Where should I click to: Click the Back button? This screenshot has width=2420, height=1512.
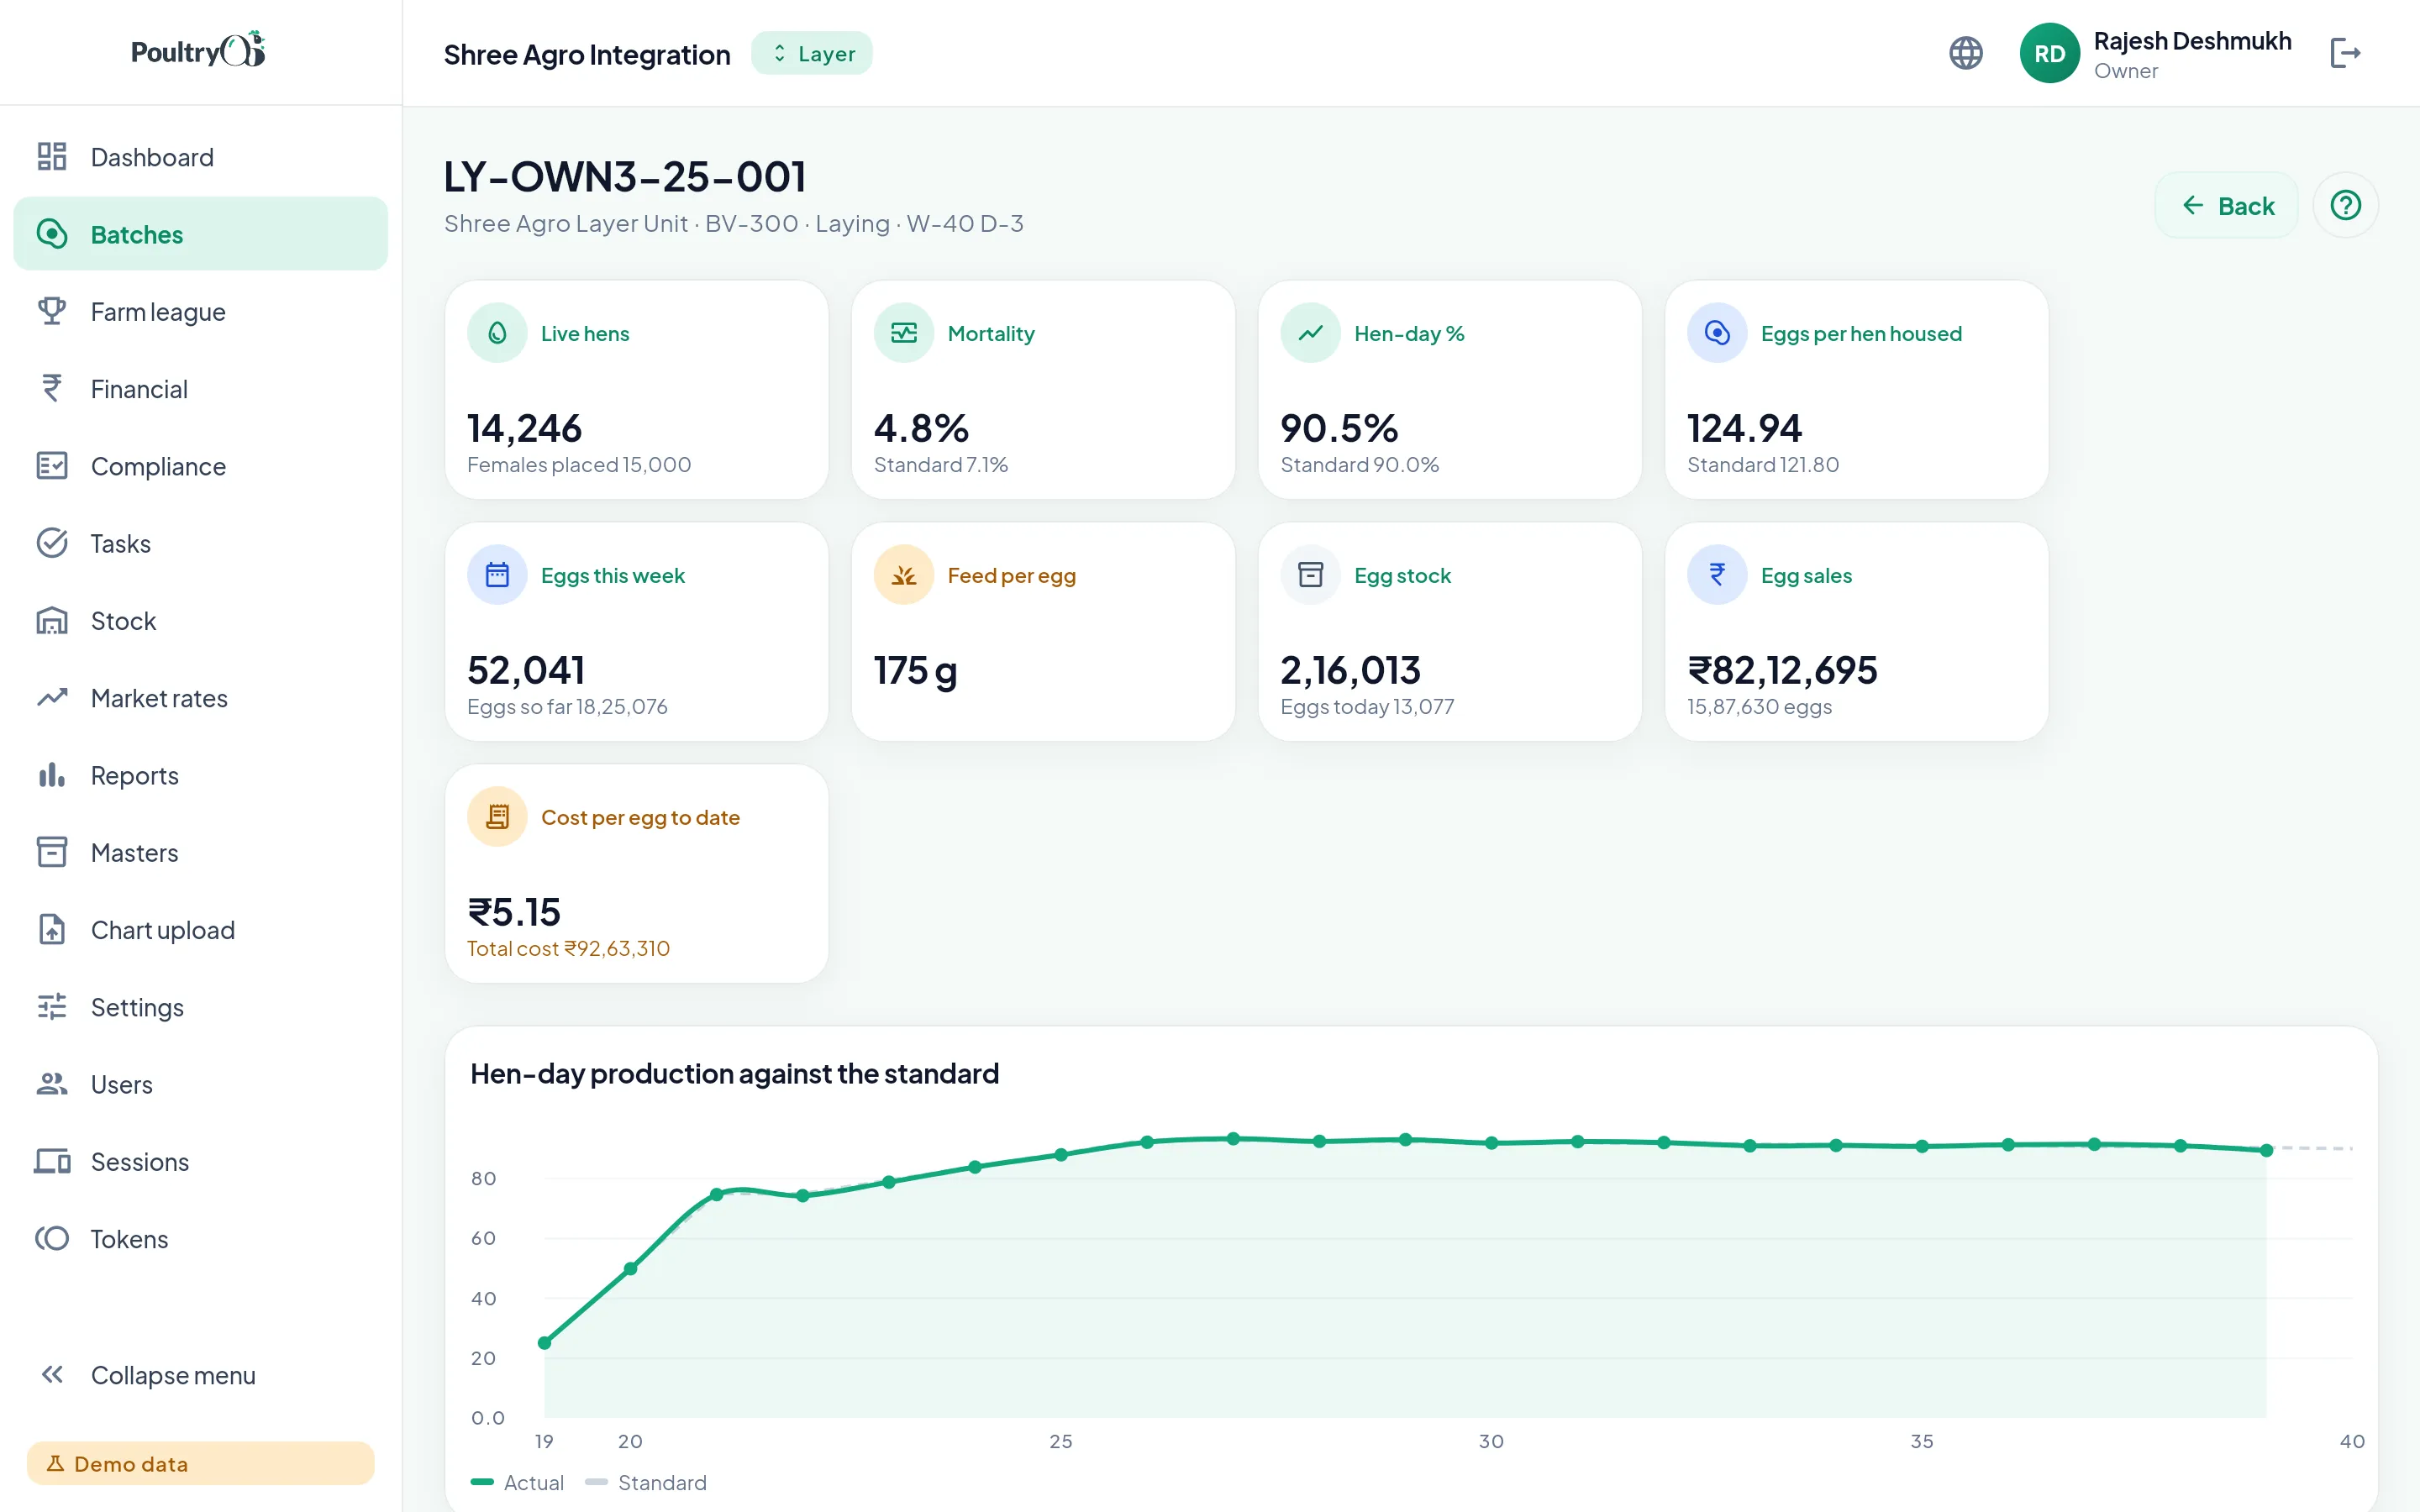(2227, 206)
